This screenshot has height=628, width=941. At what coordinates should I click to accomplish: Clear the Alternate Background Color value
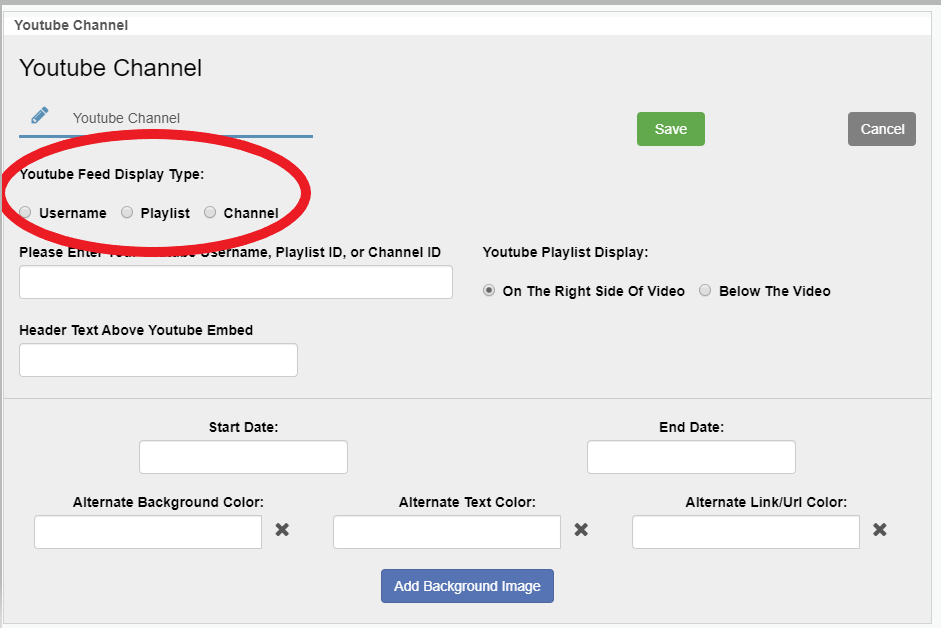[x=282, y=530]
